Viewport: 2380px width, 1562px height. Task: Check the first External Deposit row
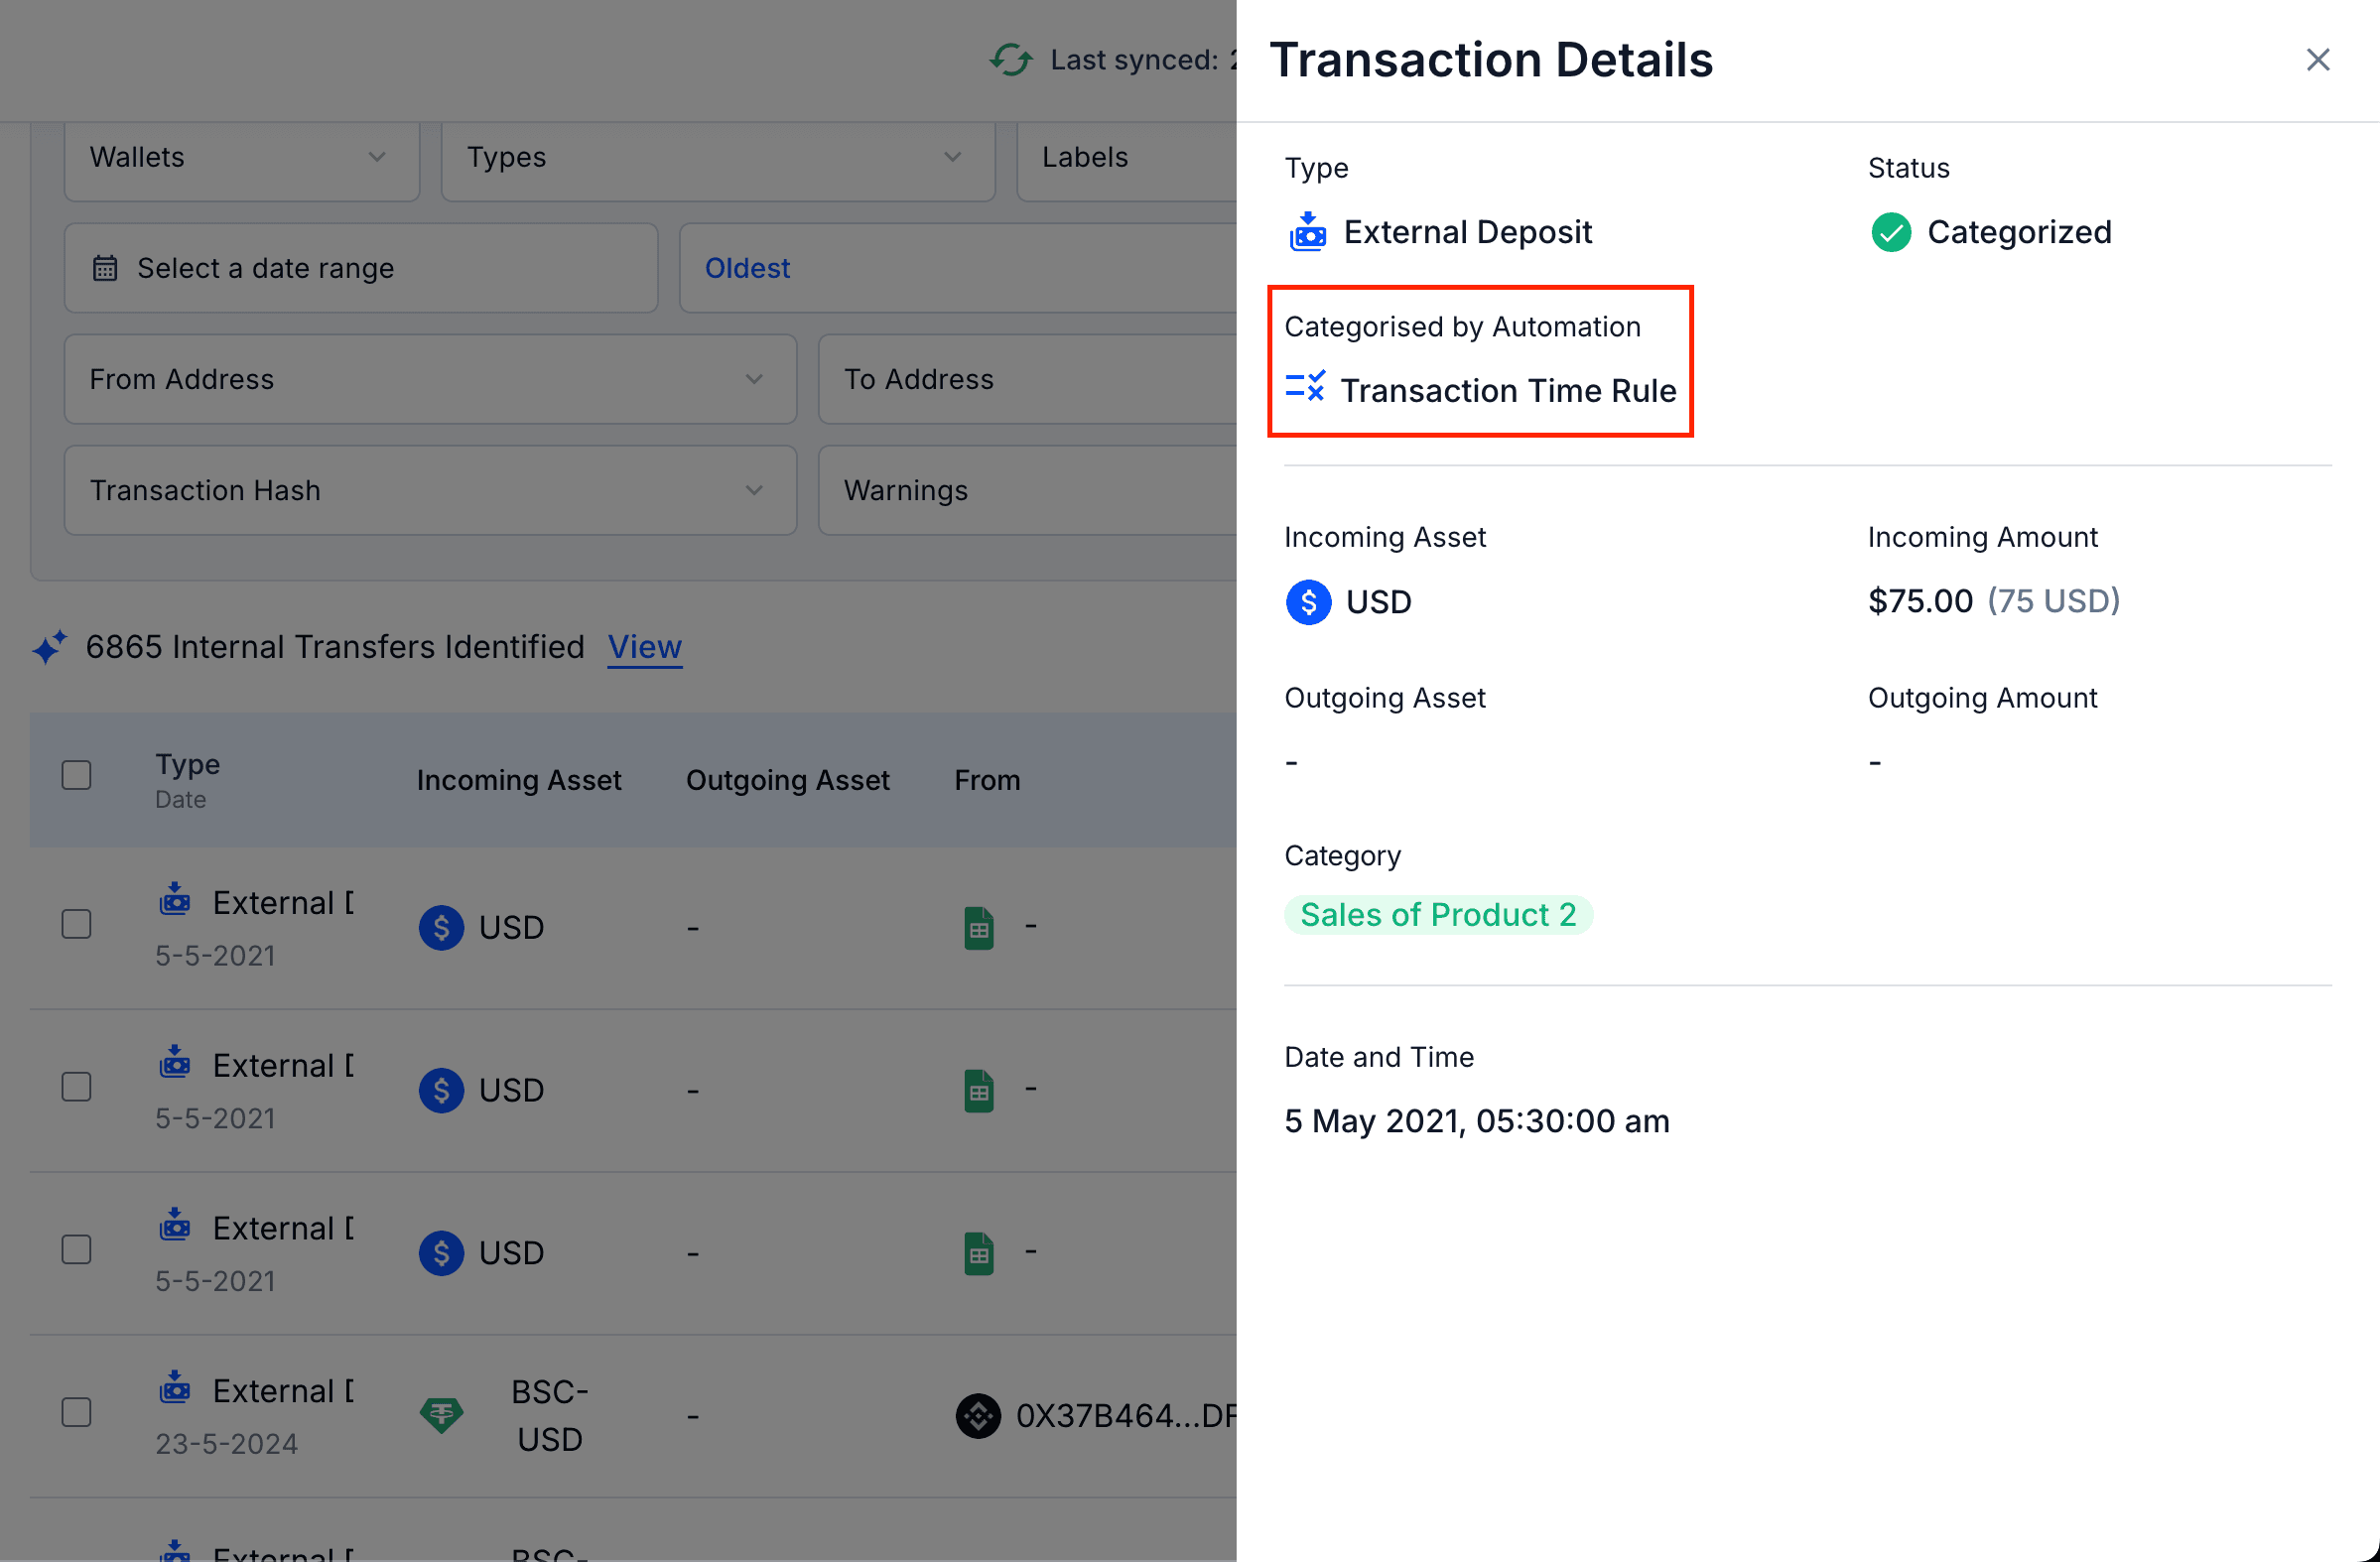point(77,924)
